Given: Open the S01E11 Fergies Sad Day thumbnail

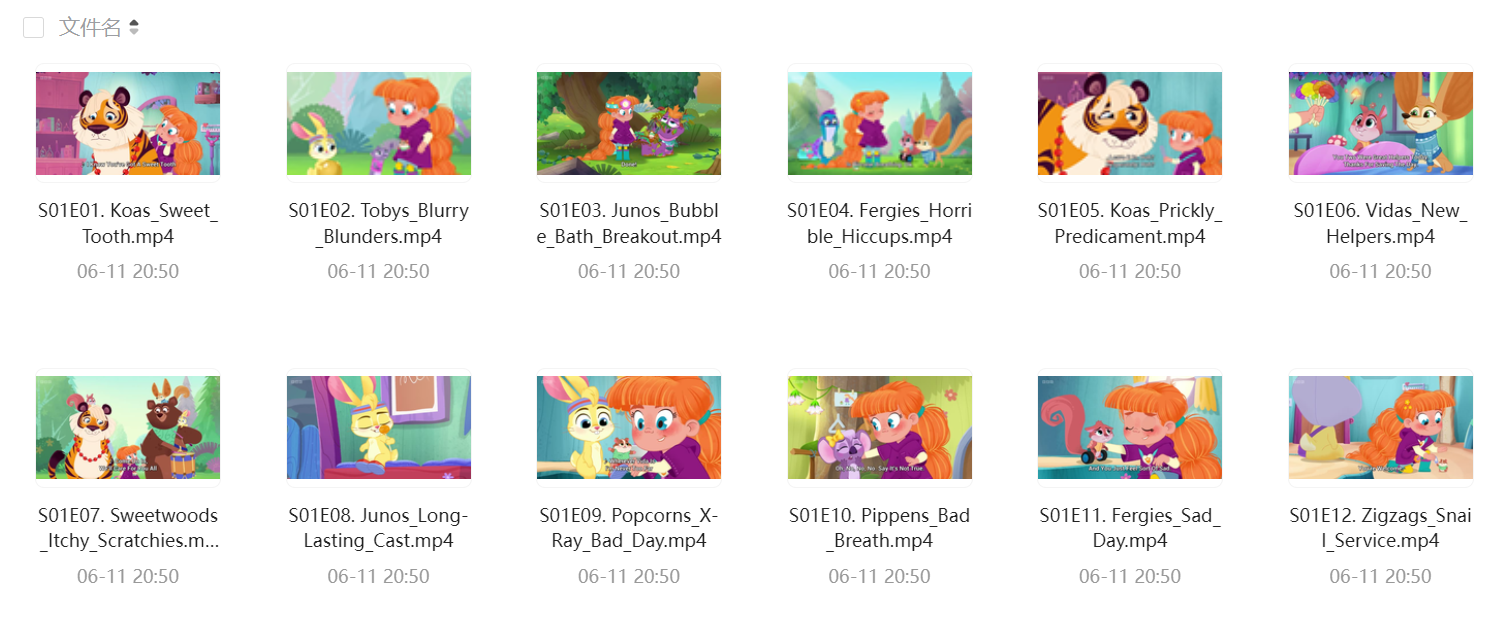Looking at the screenshot, I should click(1130, 427).
